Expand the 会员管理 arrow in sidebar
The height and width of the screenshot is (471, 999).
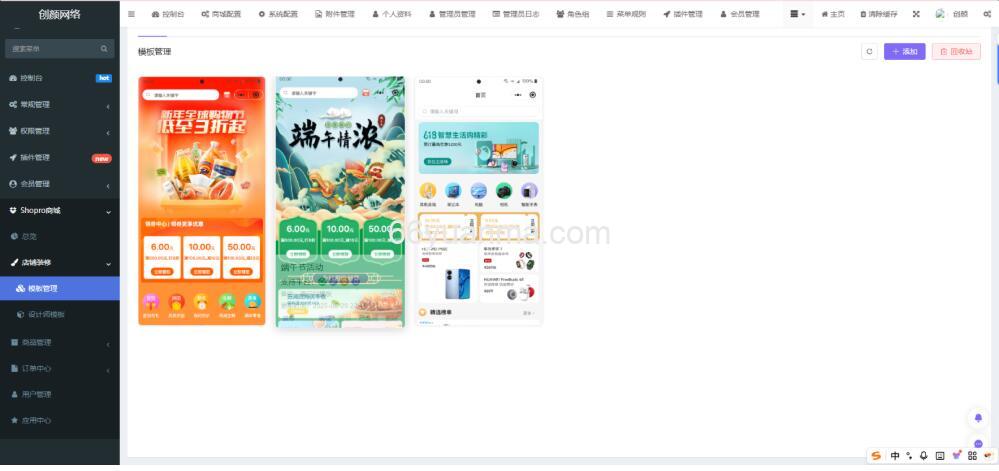click(x=108, y=185)
